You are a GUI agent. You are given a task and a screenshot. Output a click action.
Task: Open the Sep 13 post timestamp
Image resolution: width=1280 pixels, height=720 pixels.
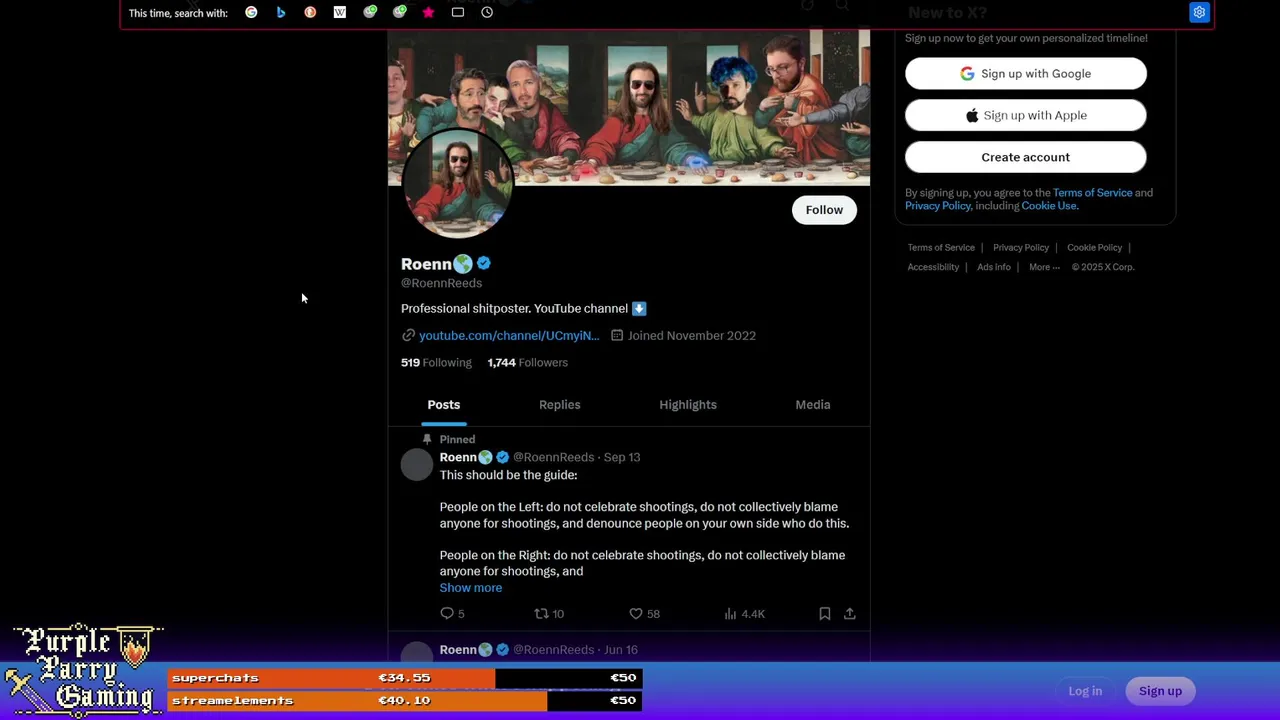coord(622,457)
